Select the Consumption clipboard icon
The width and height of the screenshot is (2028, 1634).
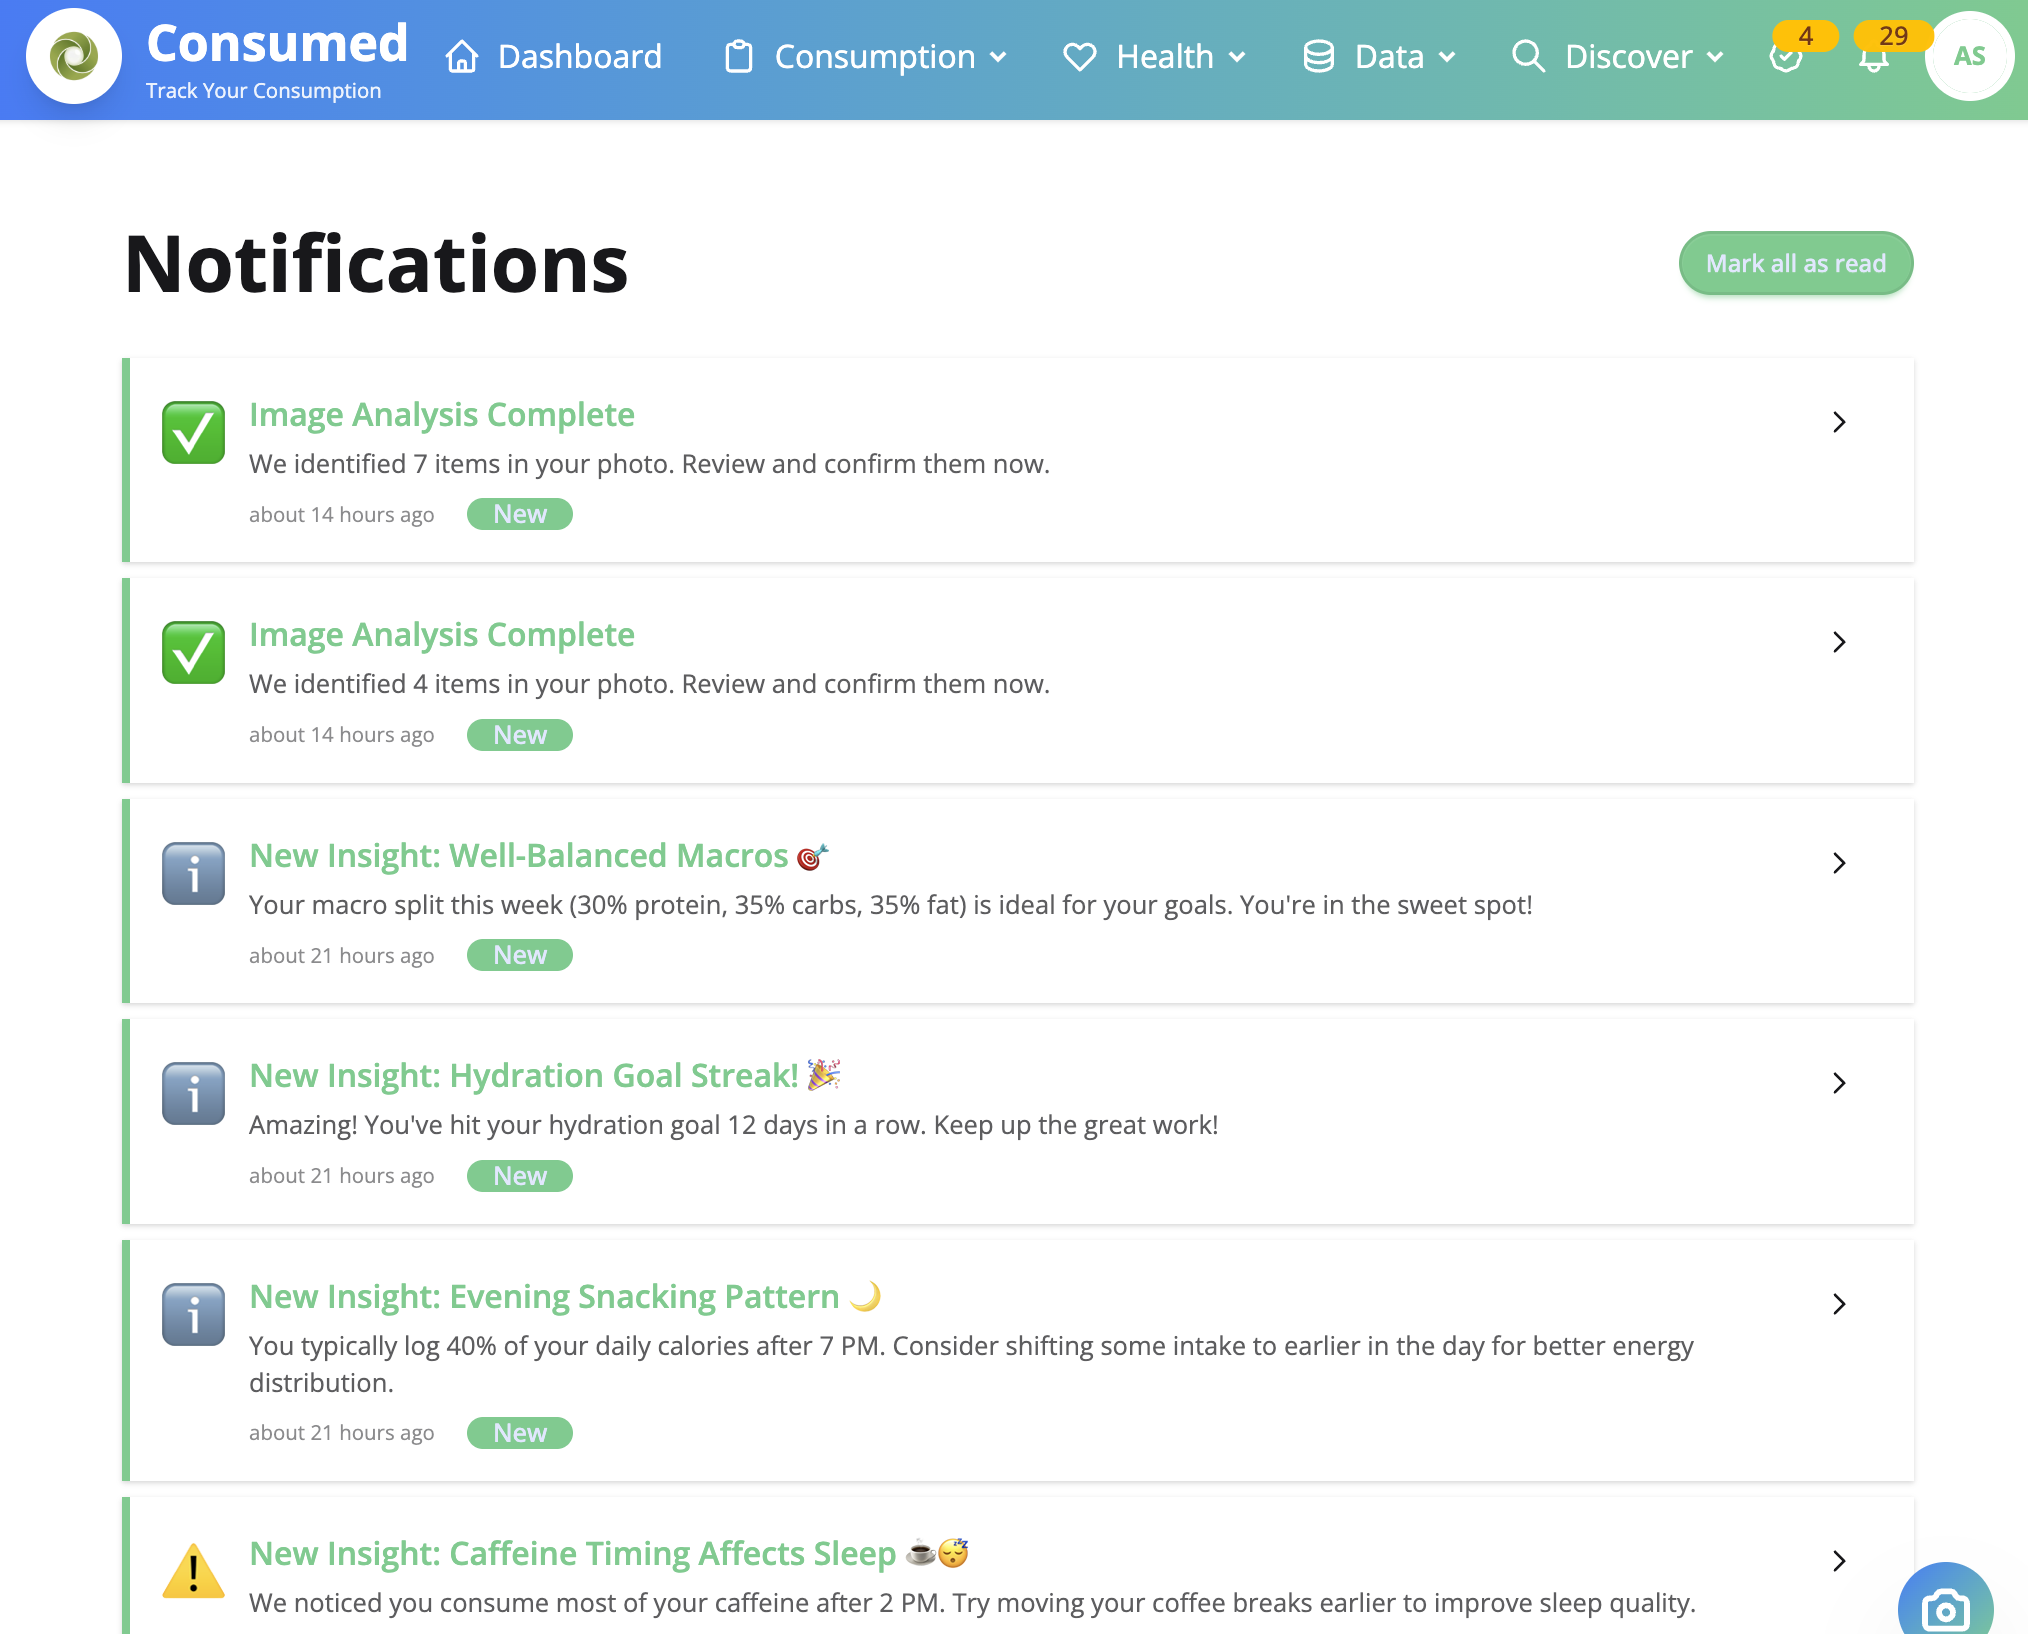pos(740,58)
